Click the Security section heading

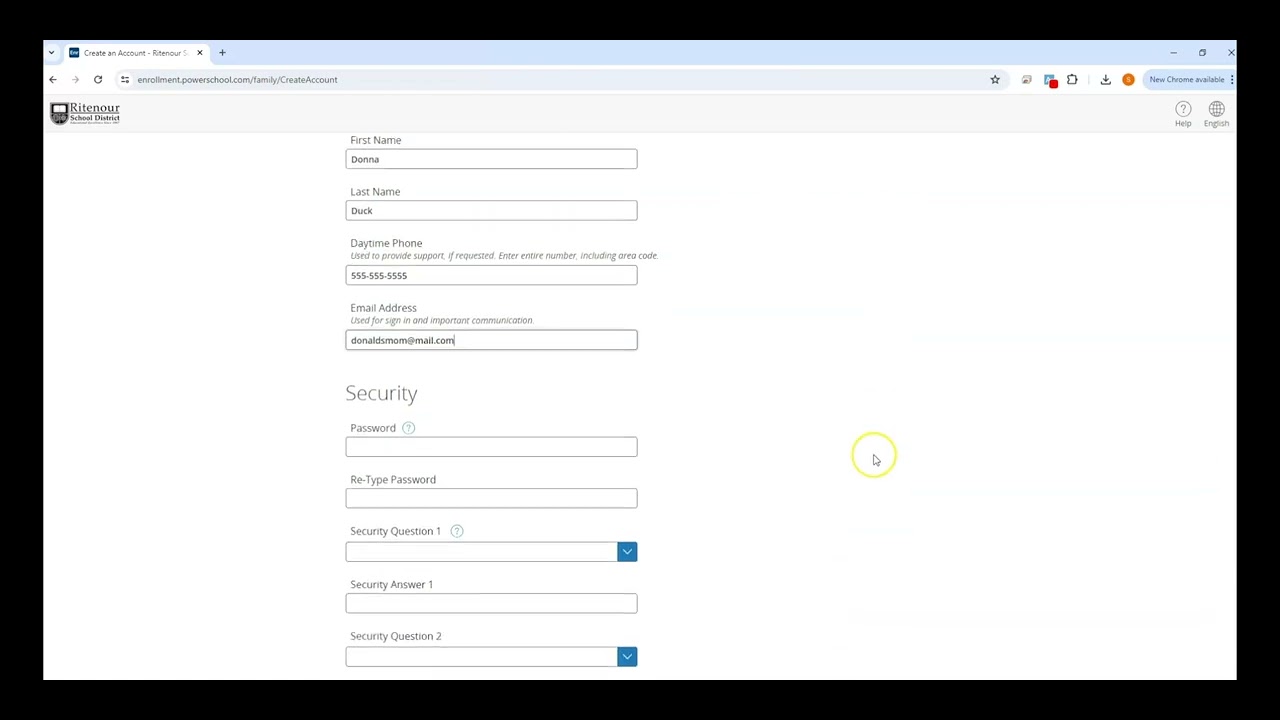[381, 393]
